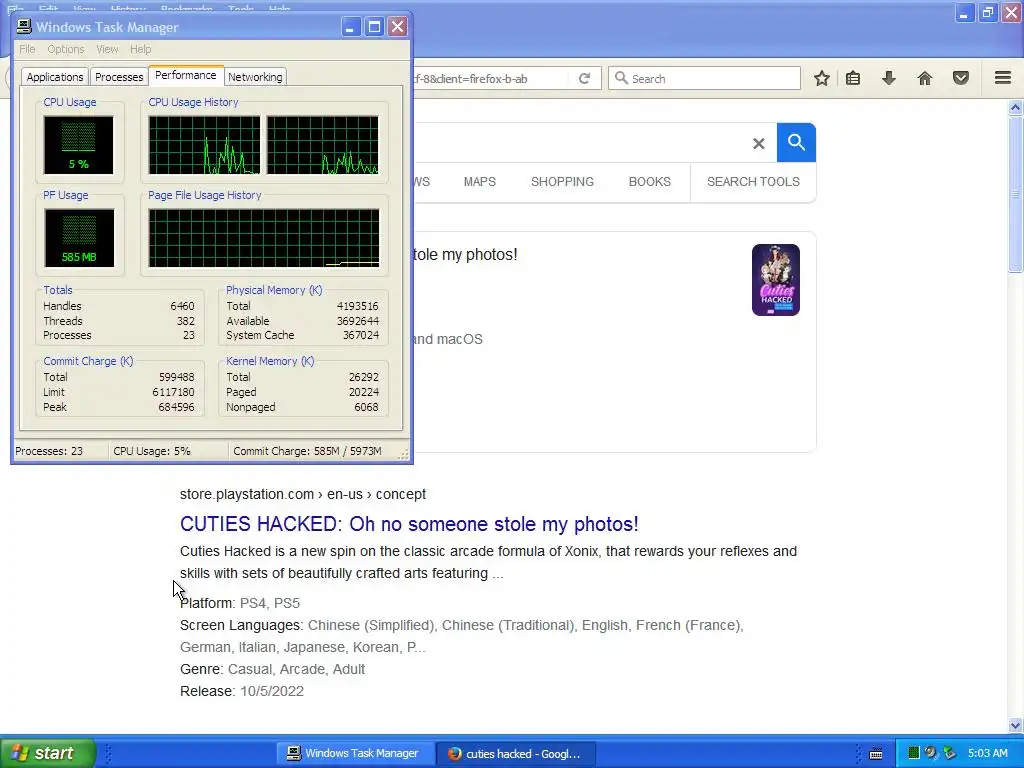Viewport: 1024px width, 768px height.
Task: Select the Performance tab
Action: pos(185,75)
